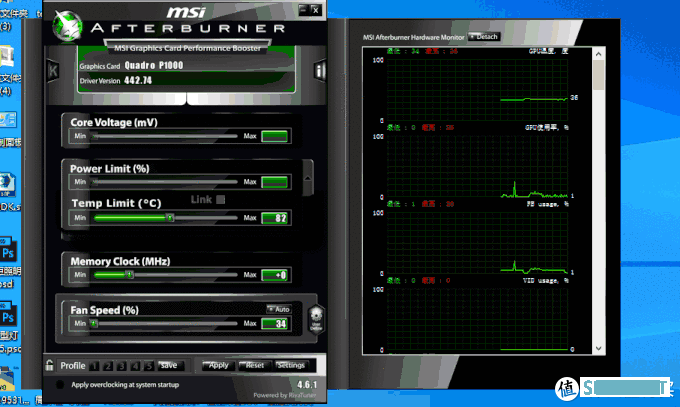The height and width of the screenshot is (407, 680).
Task: Click the User Define fan gear icon
Action: [x=316, y=319]
